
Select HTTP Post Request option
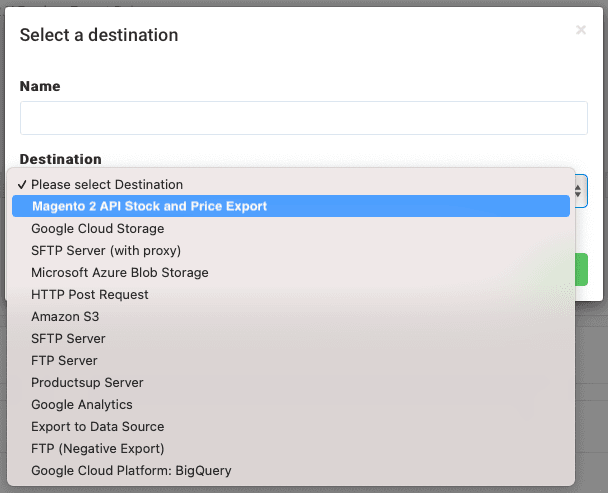(x=90, y=294)
